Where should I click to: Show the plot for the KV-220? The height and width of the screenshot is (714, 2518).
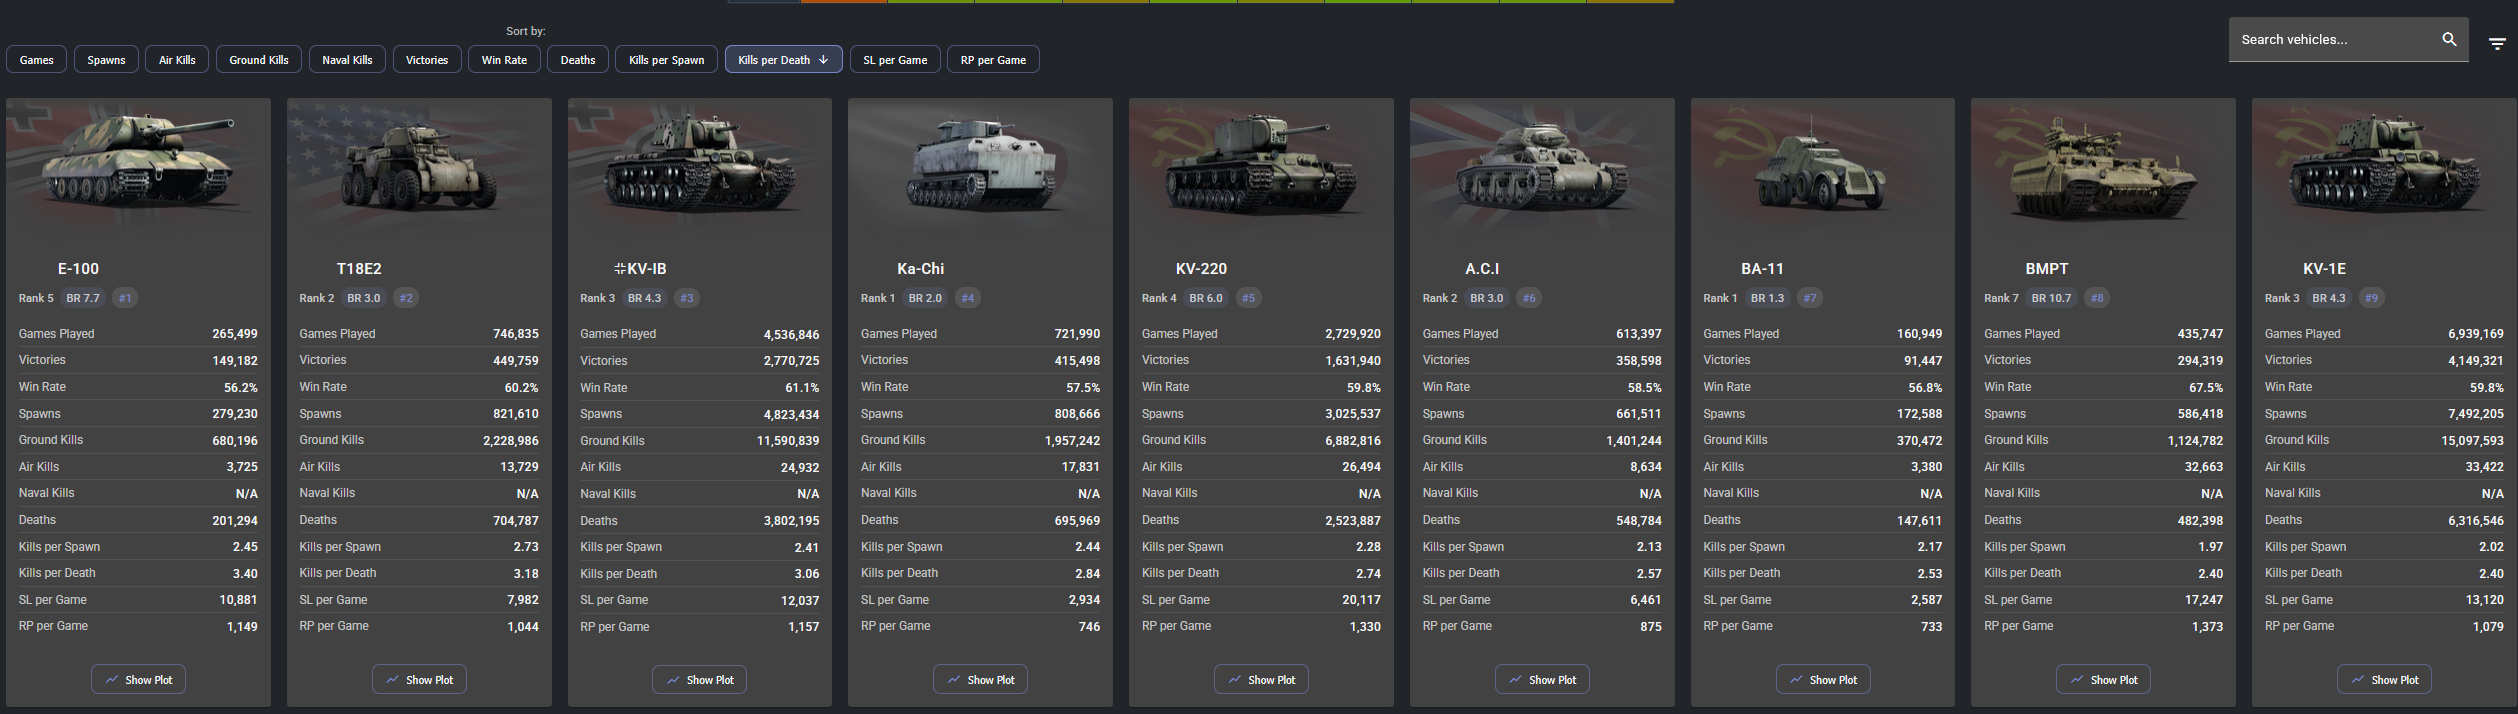click(x=1261, y=680)
